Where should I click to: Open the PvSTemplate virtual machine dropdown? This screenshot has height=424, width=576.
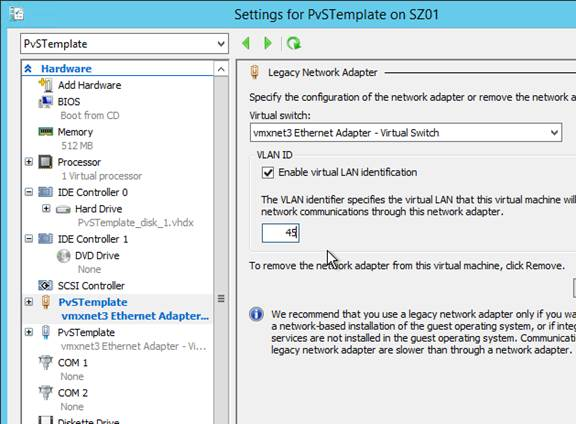124,44
